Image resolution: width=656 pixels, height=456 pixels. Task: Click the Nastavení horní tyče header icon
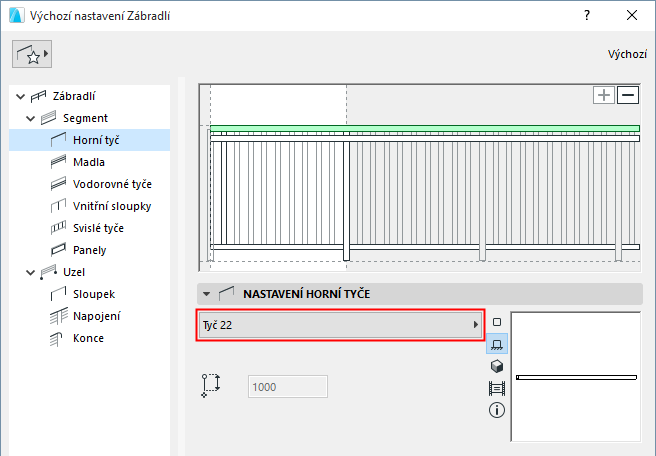[226, 294]
